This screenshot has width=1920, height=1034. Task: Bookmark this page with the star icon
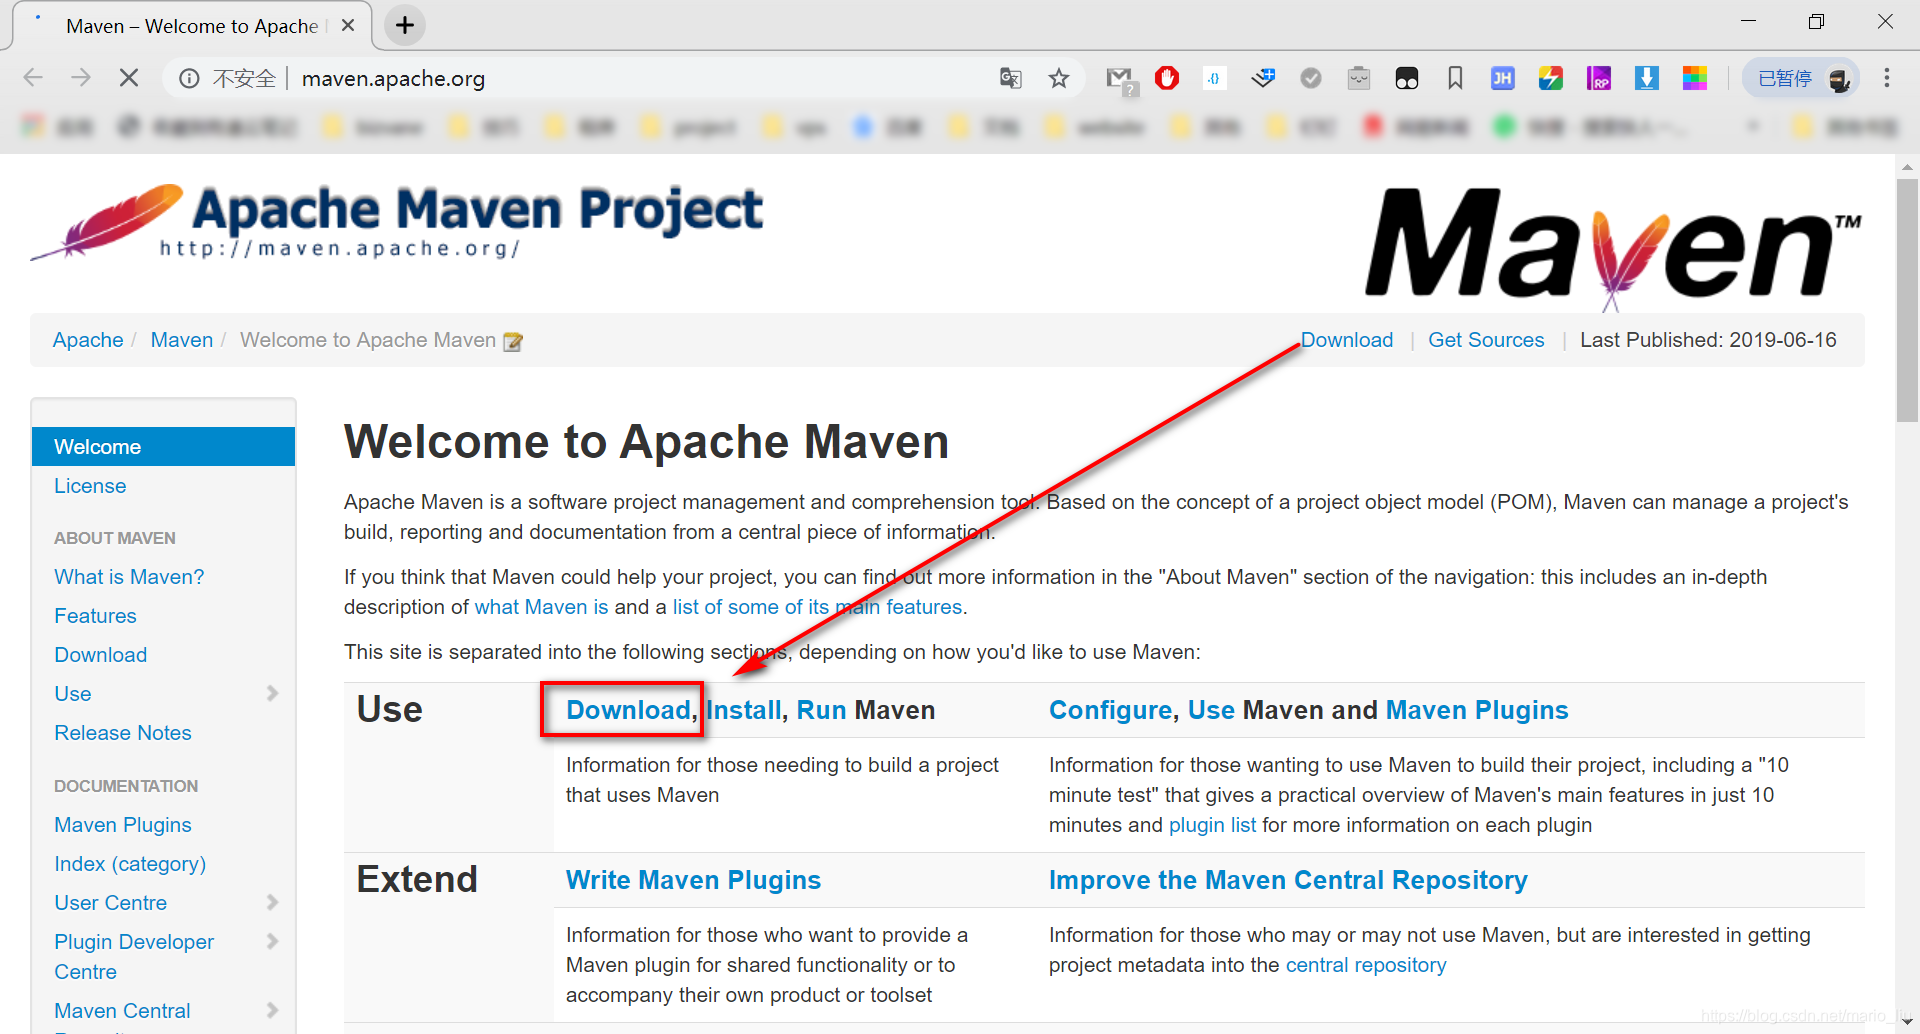1059,78
